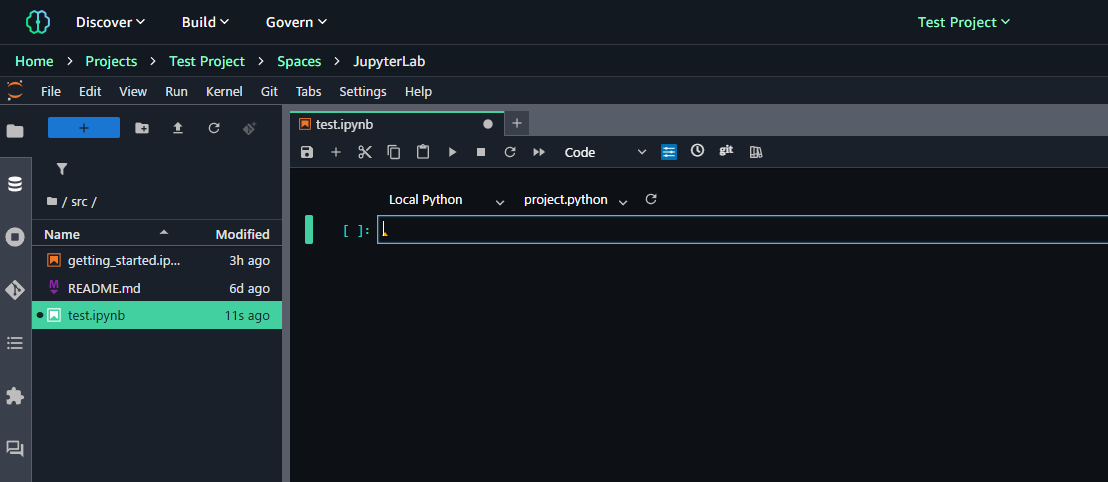The height and width of the screenshot is (482, 1108).
Task: Paste cell from clipboard
Action: point(423,152)
